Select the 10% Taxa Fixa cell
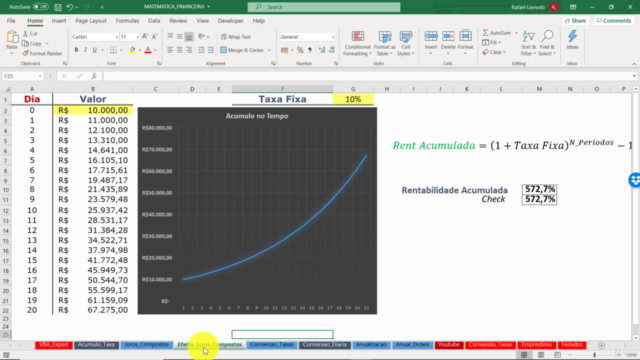This screenshot has height=360, width=640. pos(353,99)
